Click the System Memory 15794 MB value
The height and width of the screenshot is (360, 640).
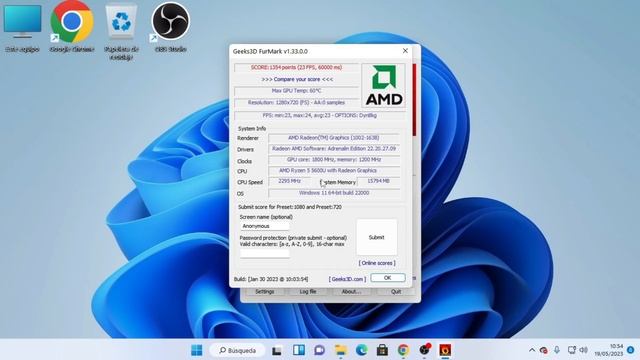point(378,181)
